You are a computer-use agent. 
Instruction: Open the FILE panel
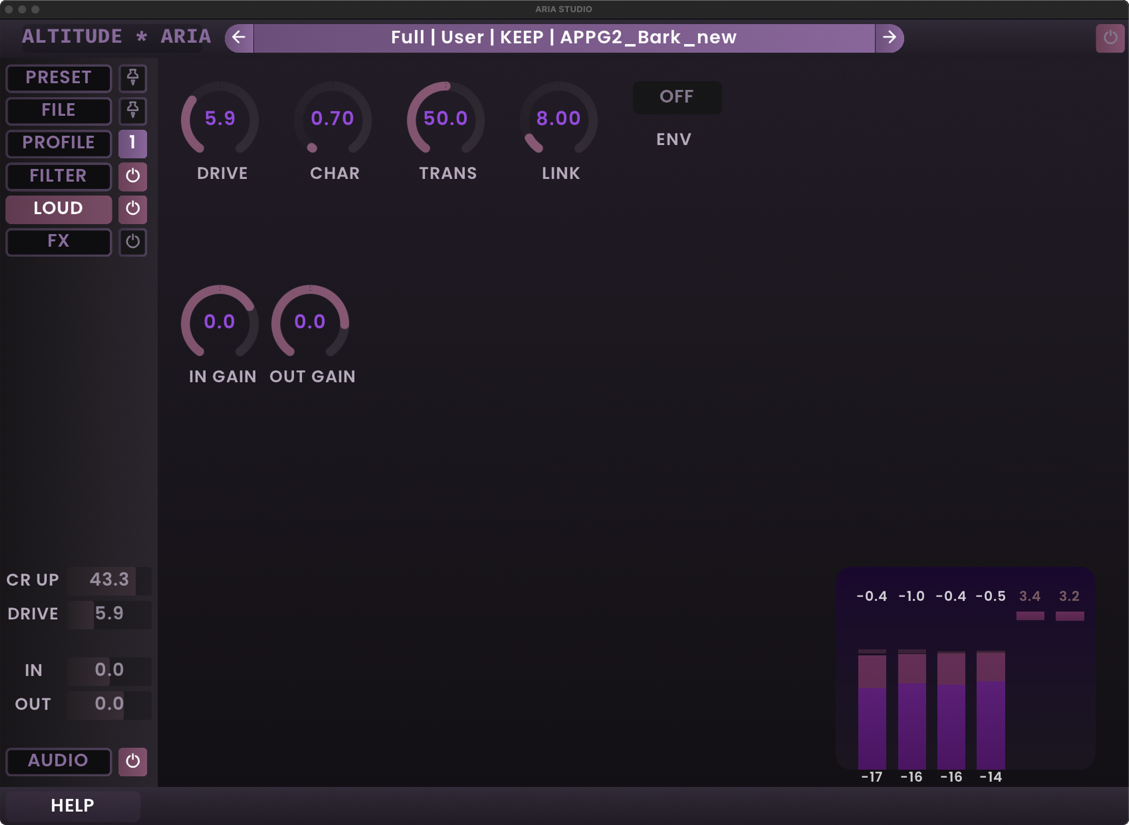59,111
